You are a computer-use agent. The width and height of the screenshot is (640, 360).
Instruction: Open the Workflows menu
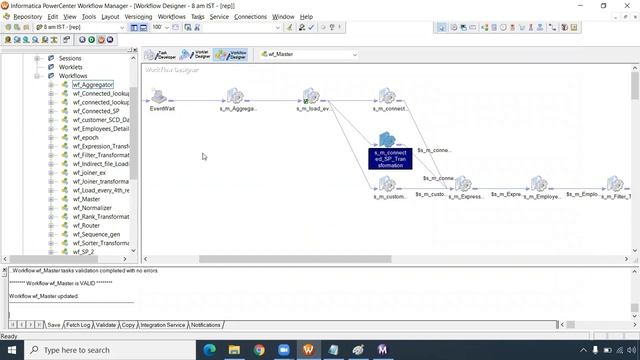click(171, 17)
